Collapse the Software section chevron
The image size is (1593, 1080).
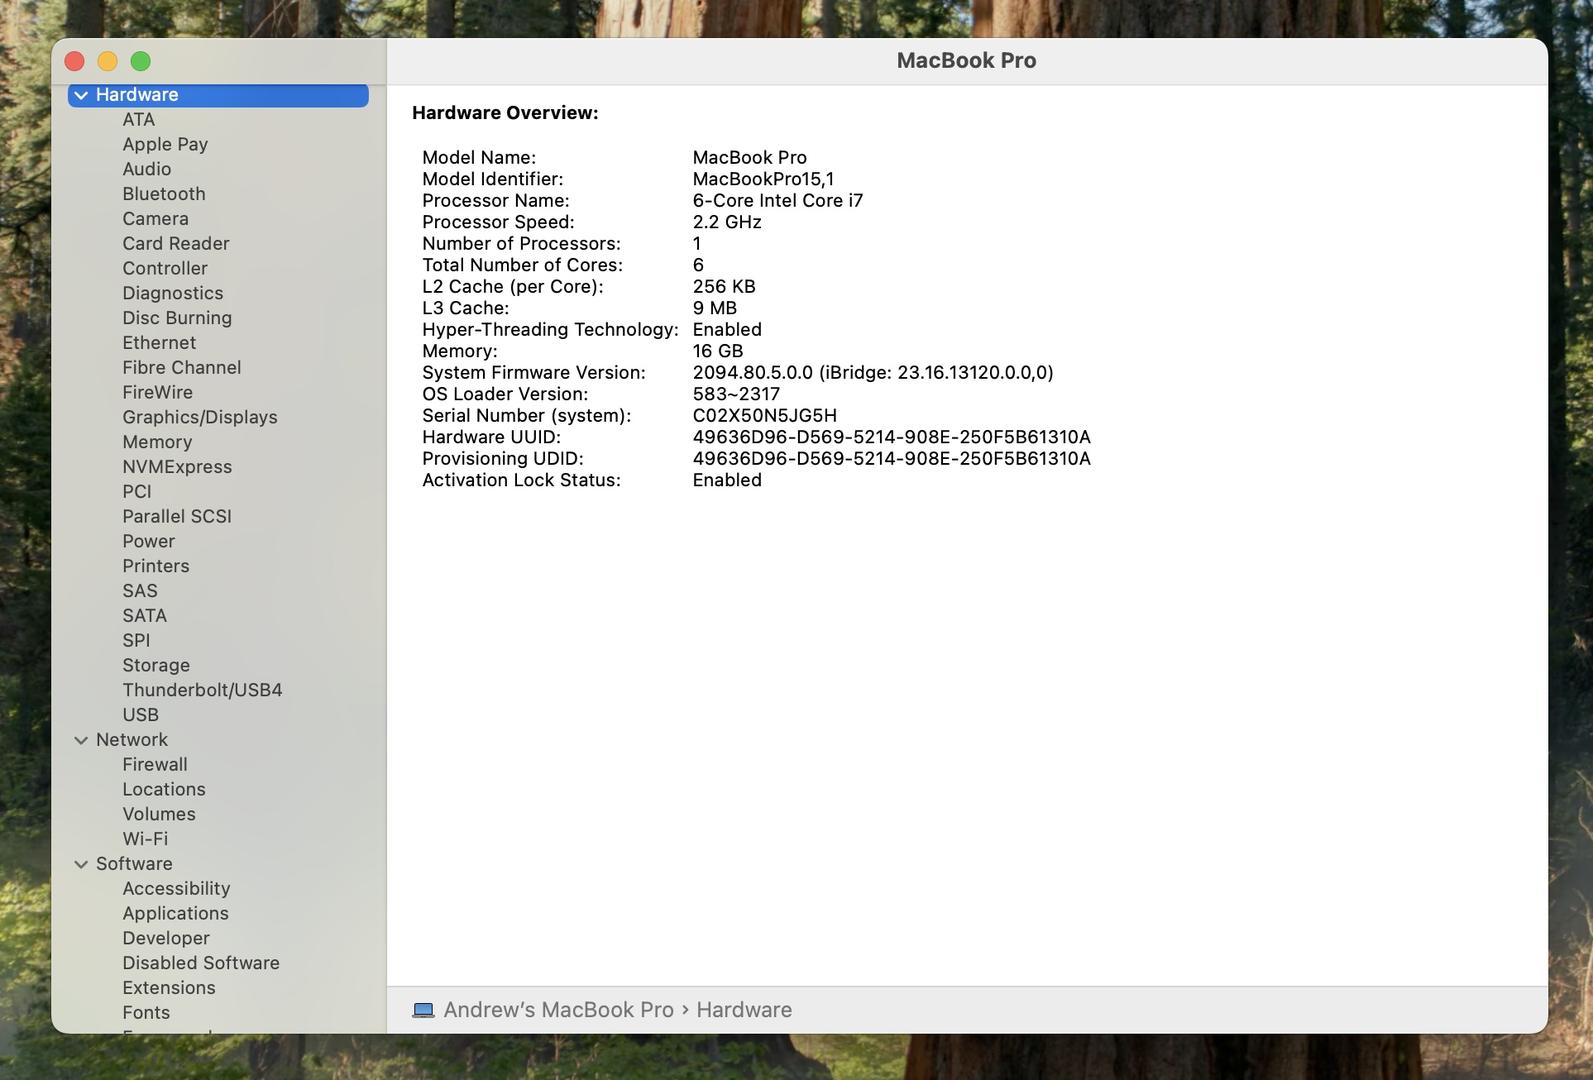tap(81, 864)
